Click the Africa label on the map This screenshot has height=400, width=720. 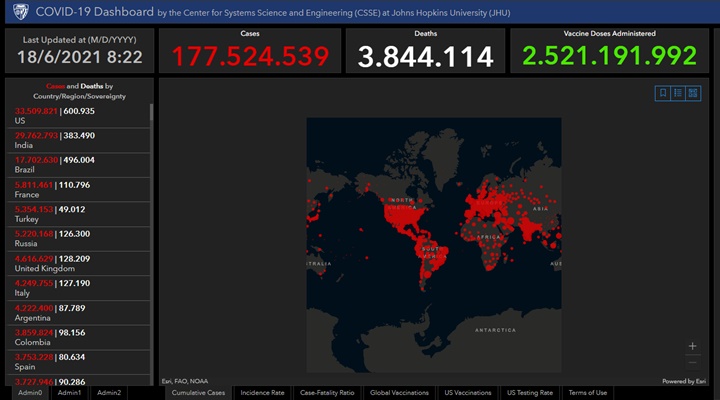coord(488,237)
